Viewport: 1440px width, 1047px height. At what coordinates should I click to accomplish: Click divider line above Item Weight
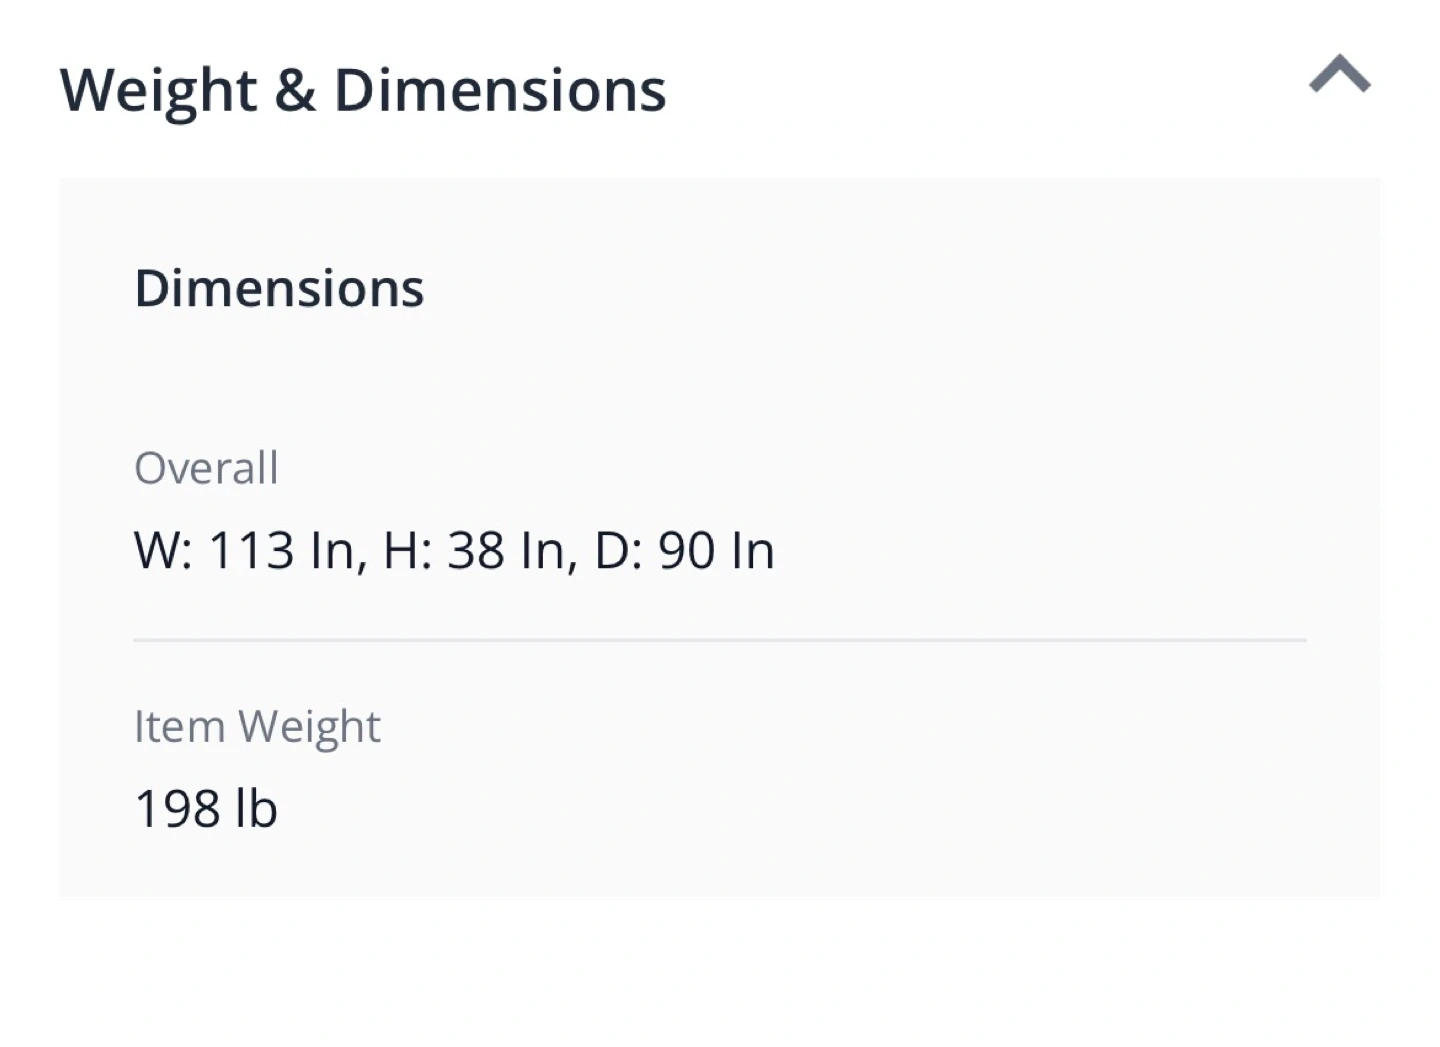(719, 639)
